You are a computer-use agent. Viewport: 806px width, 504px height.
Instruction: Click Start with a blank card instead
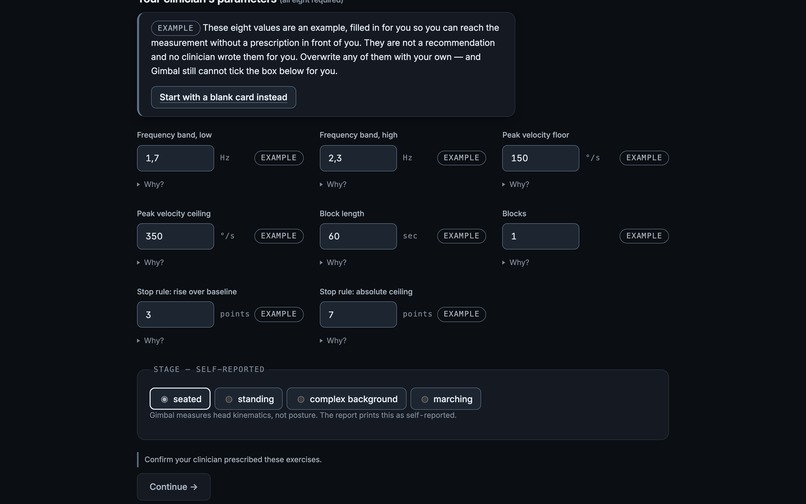click(x=224, y=97)
